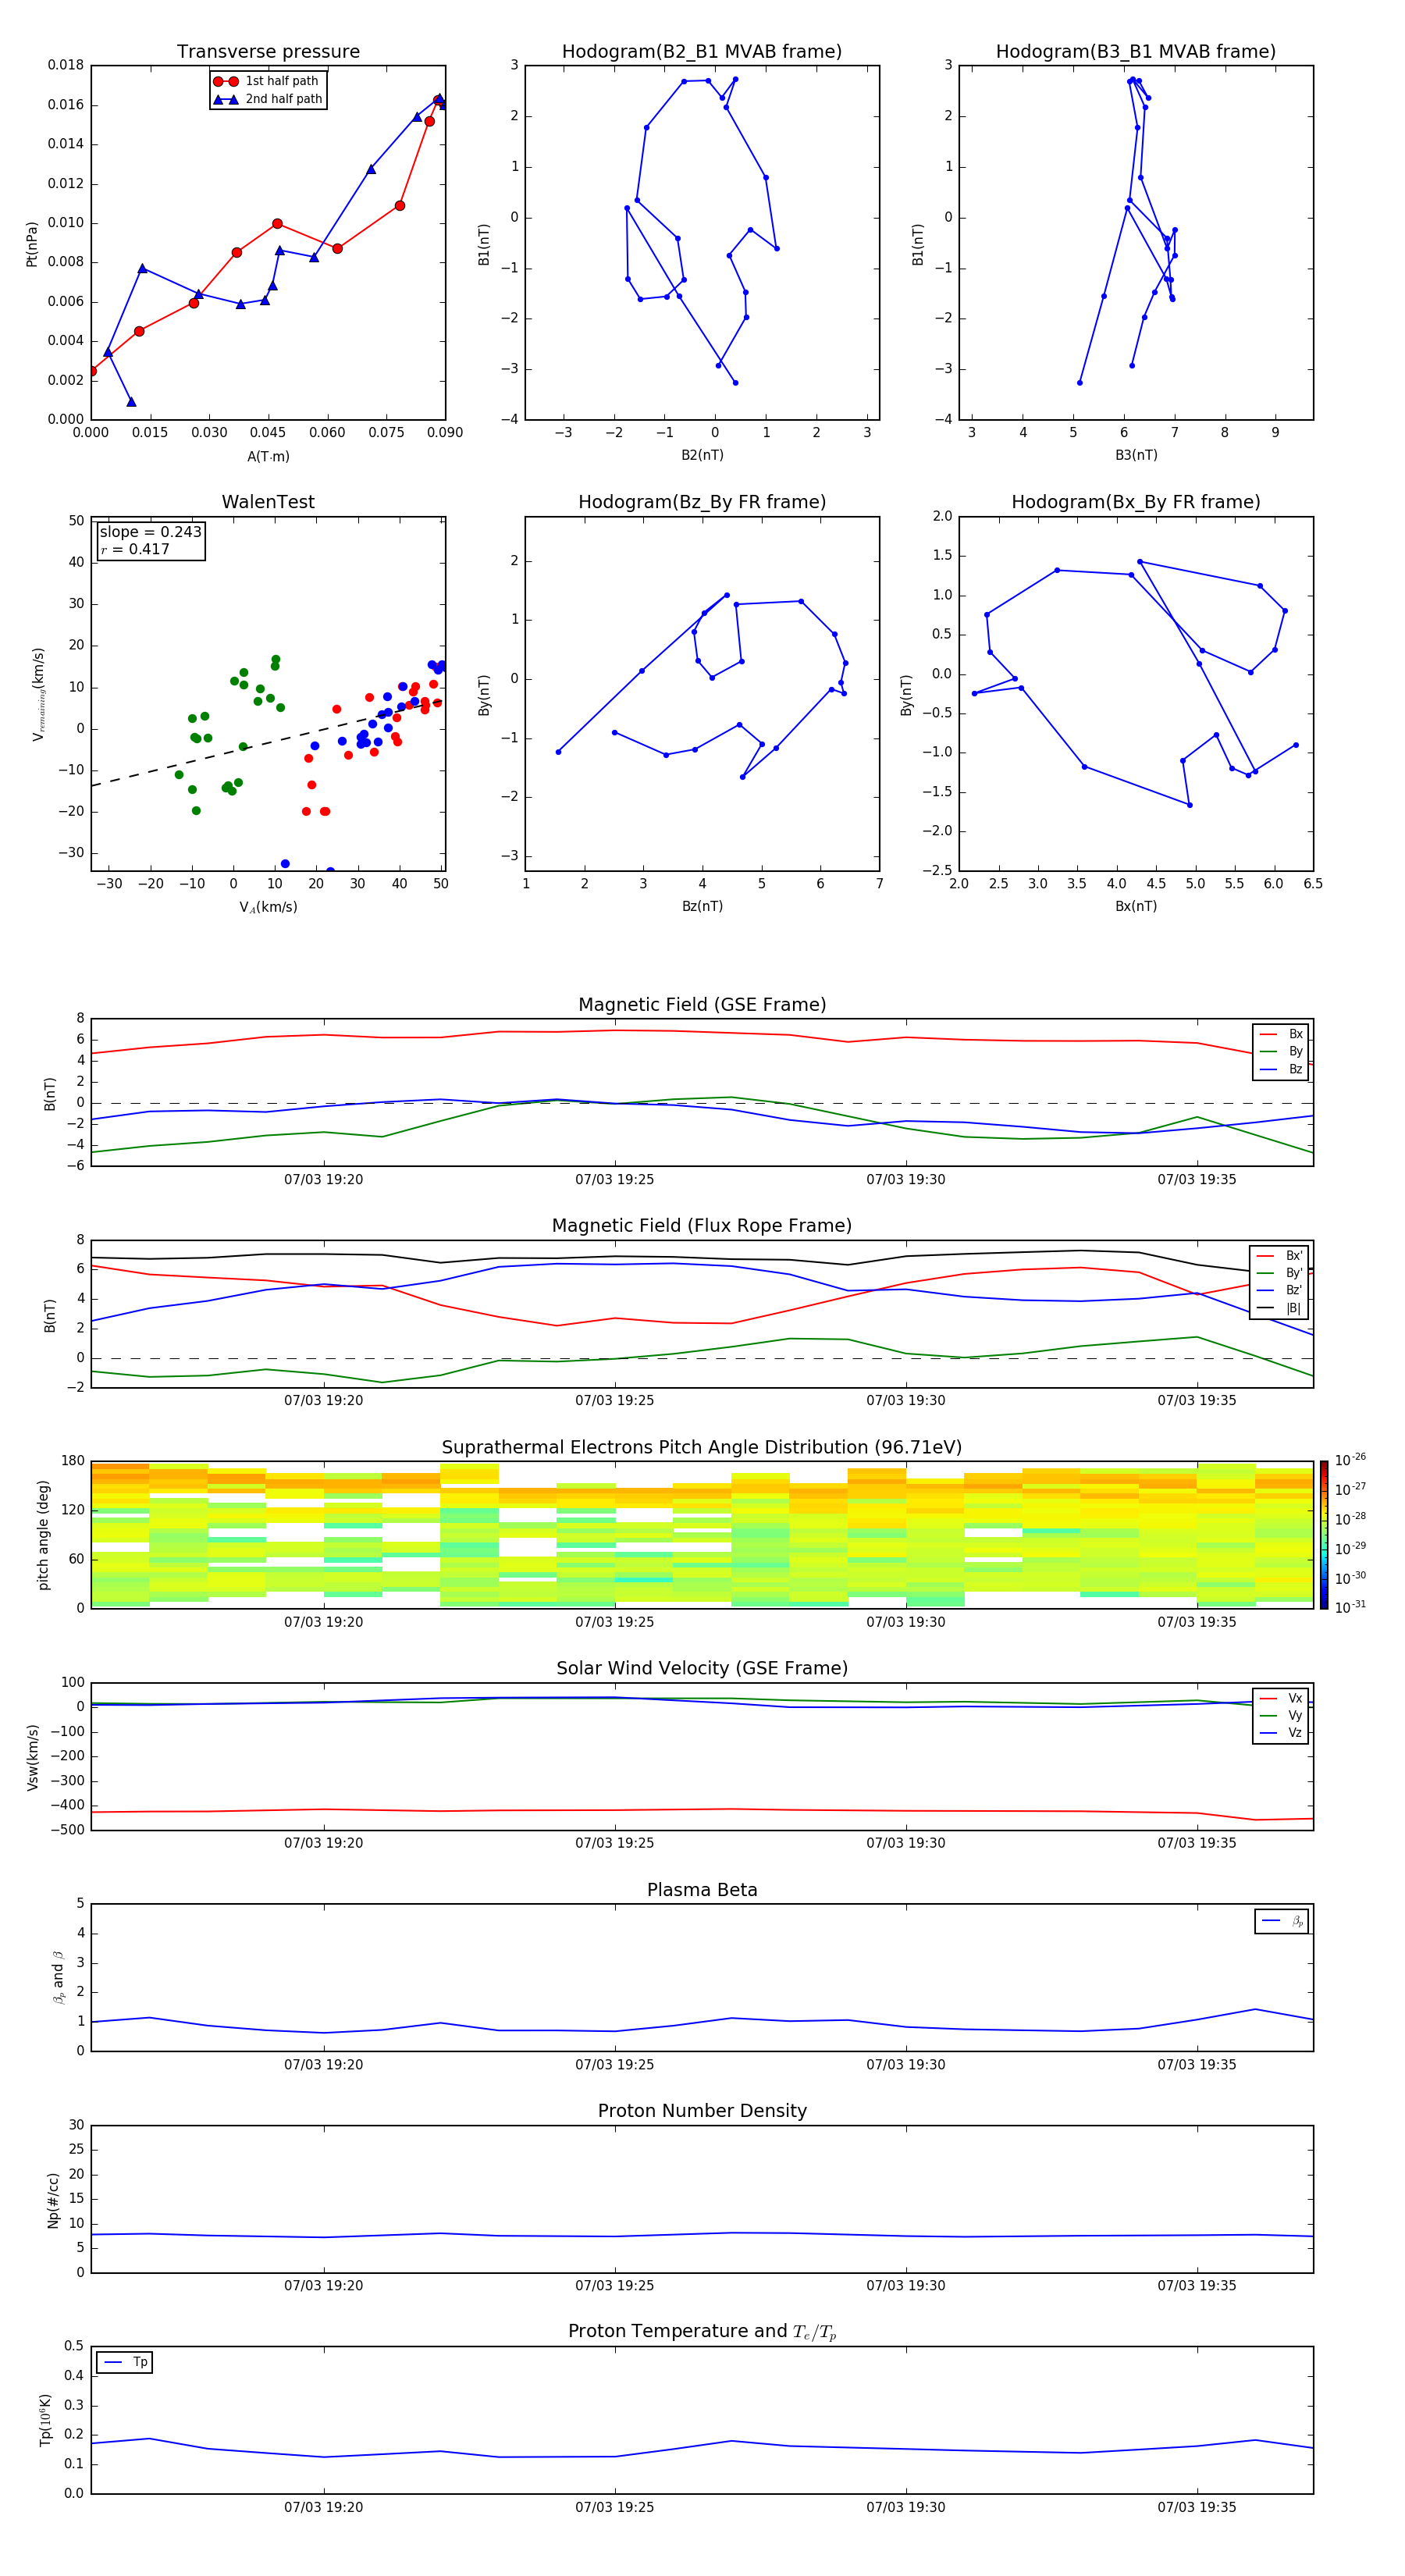Click the 'Hodogram(B2_B1 MVAB frame)' title

pos(702,52)
